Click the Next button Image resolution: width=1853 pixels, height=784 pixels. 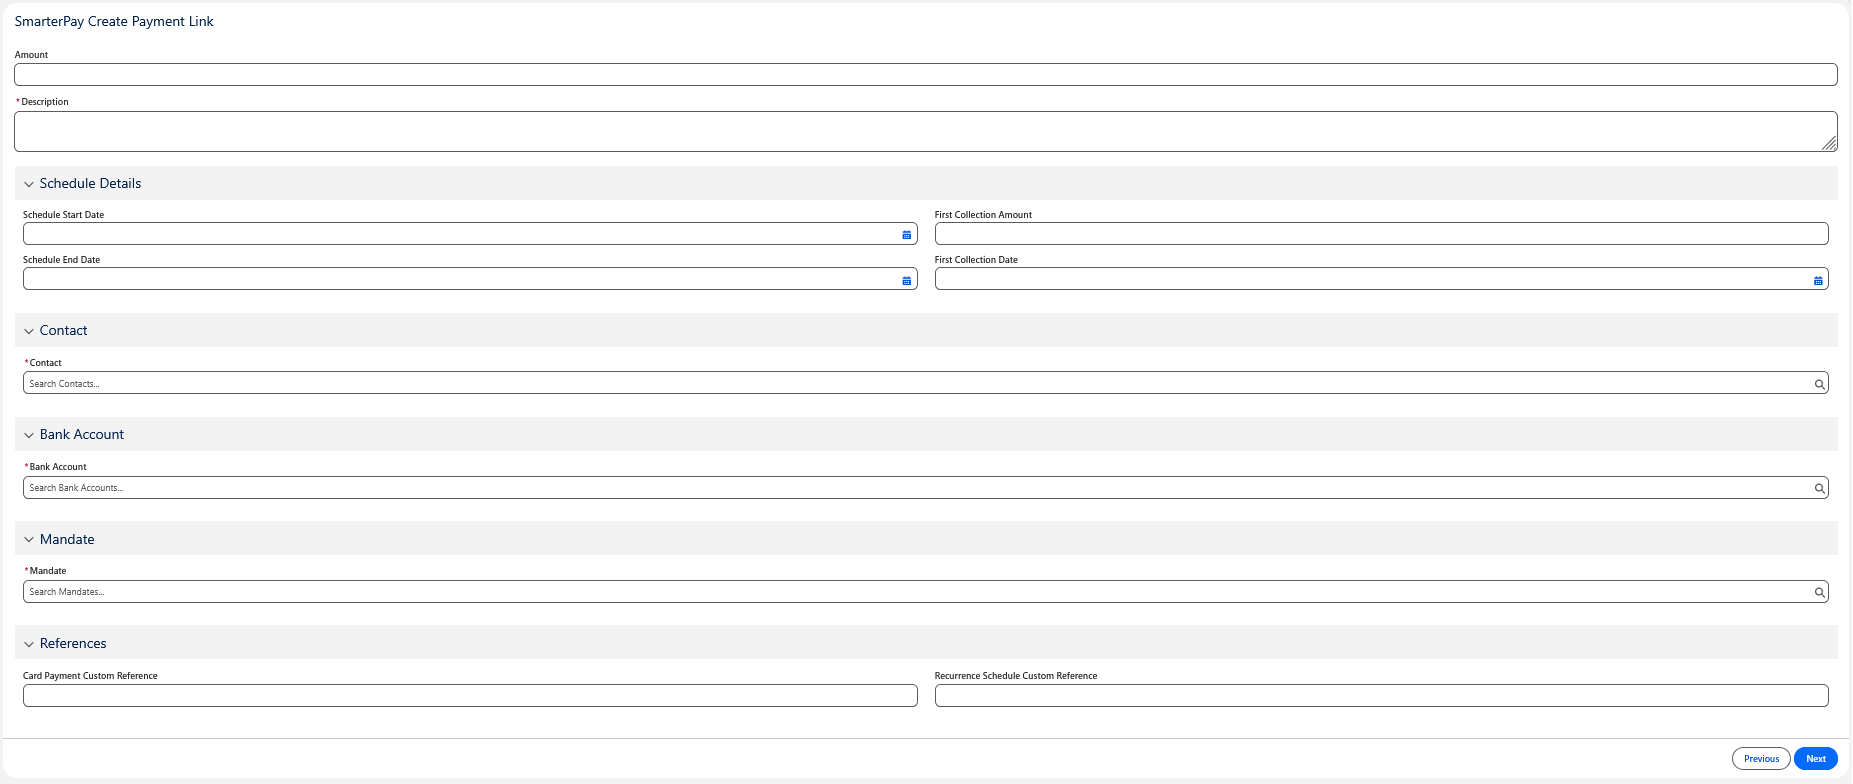[1815, 759]
